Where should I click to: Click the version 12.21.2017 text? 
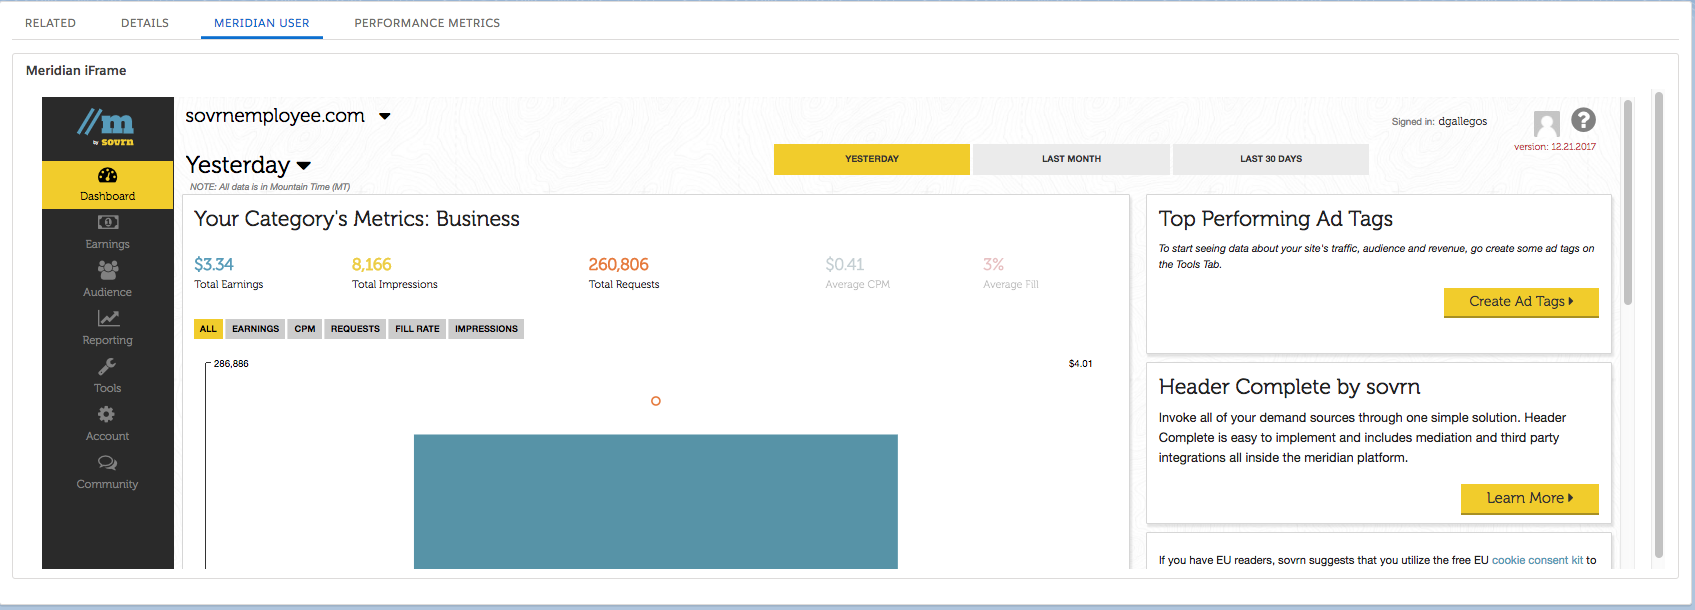point(1555,147)
